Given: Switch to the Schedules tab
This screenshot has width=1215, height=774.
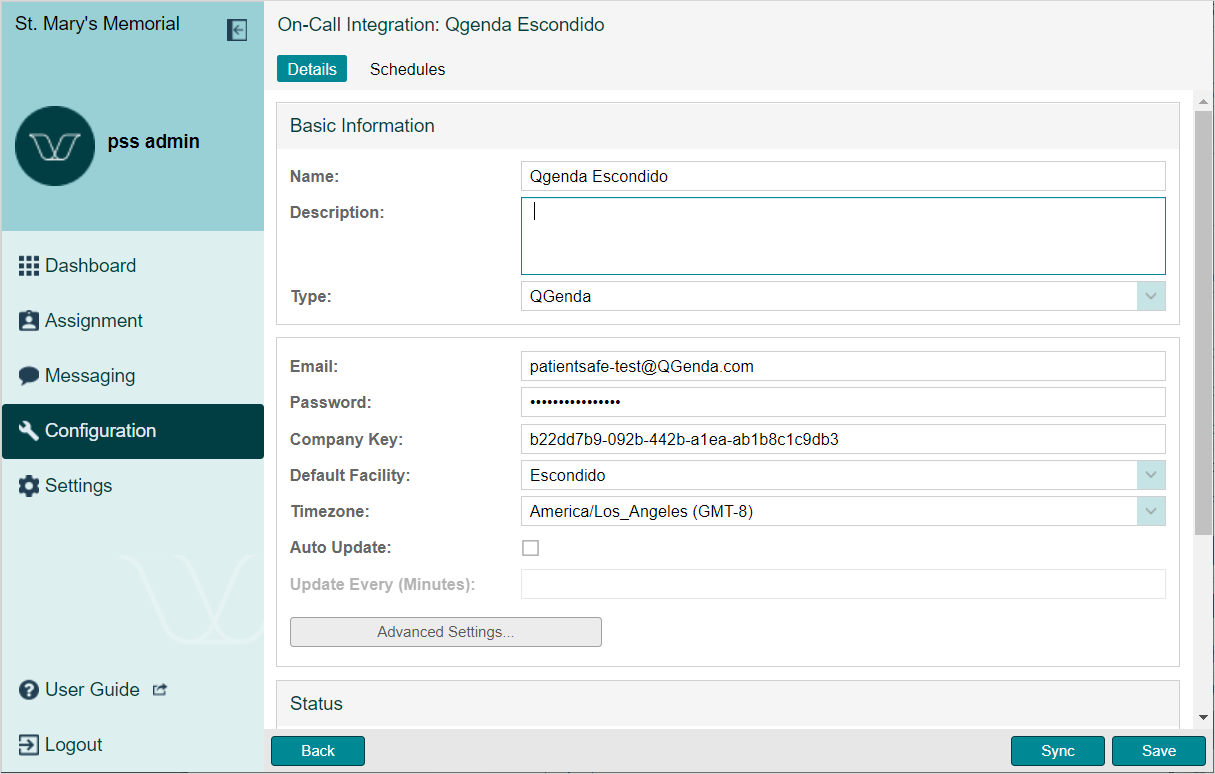Looking at the screenshot, I should click(x=407, y=69).
